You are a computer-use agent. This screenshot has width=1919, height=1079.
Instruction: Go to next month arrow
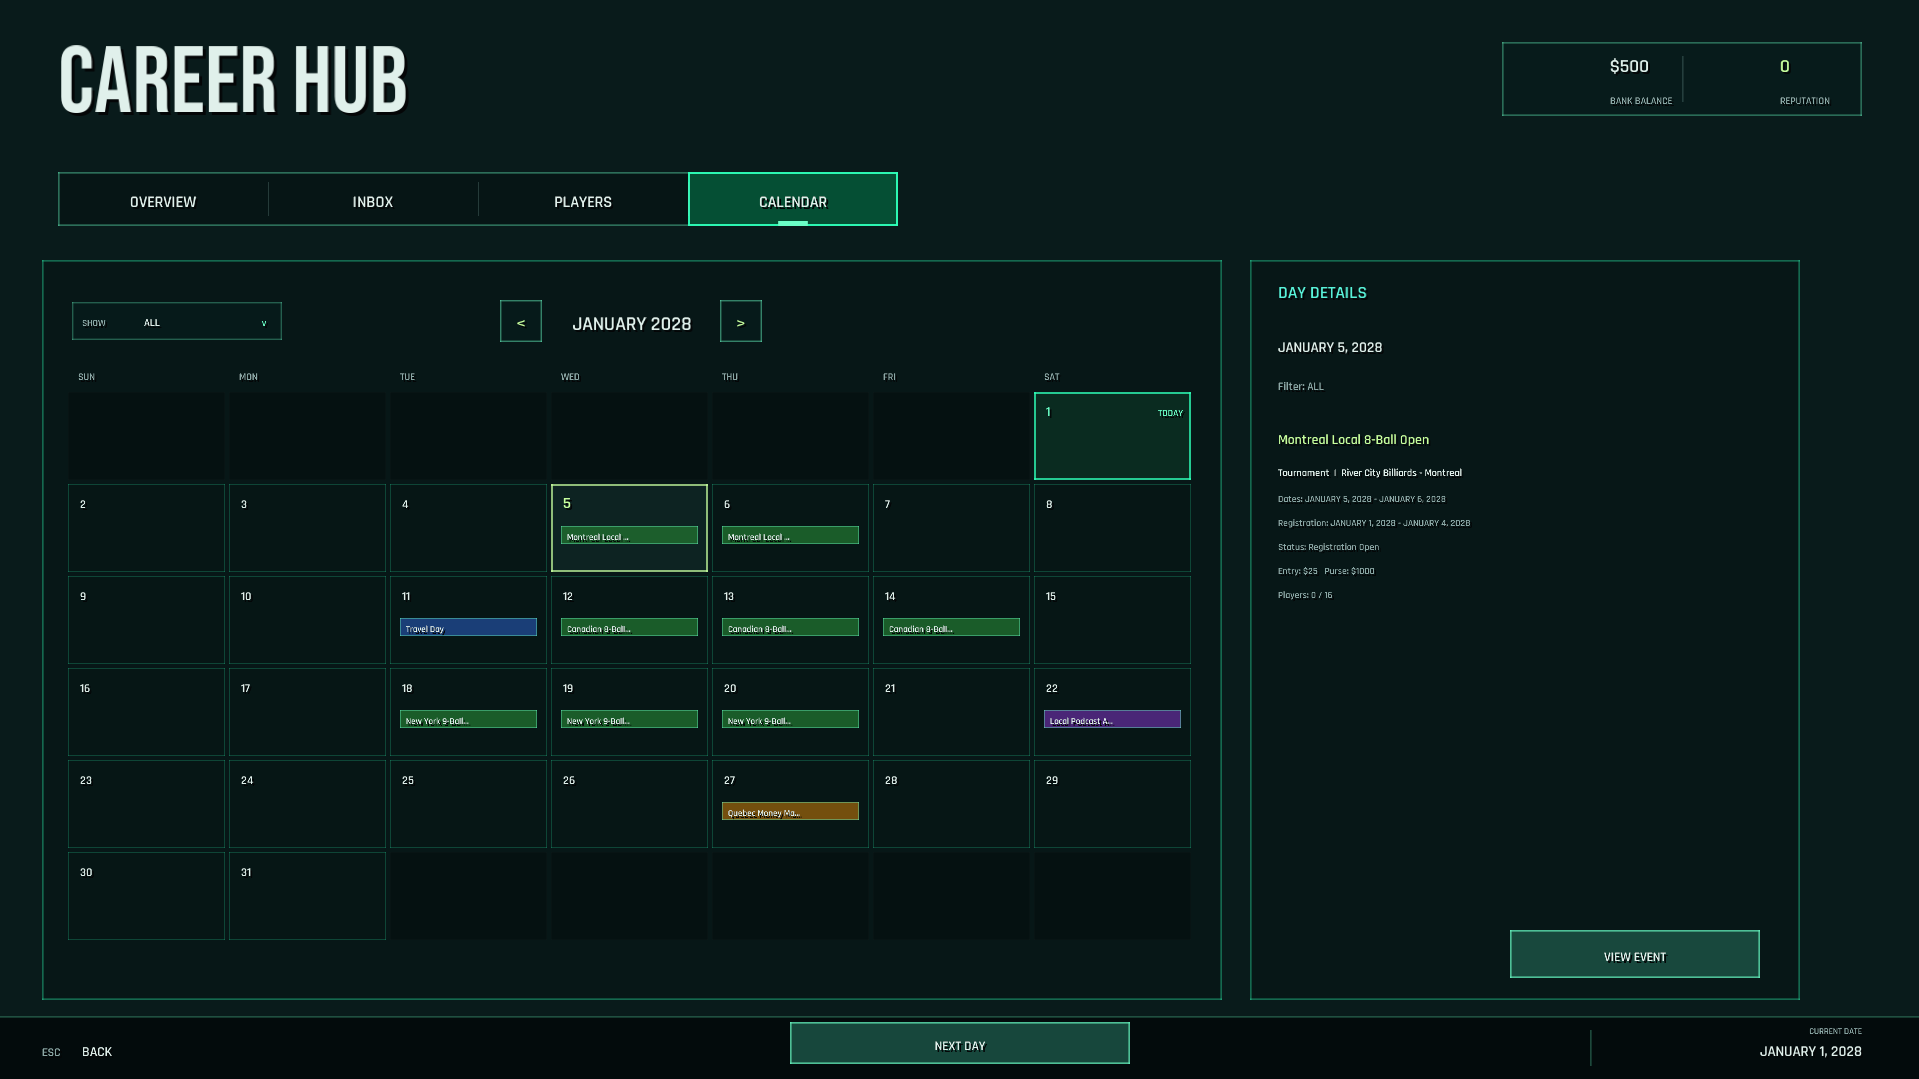coord(741,322)
